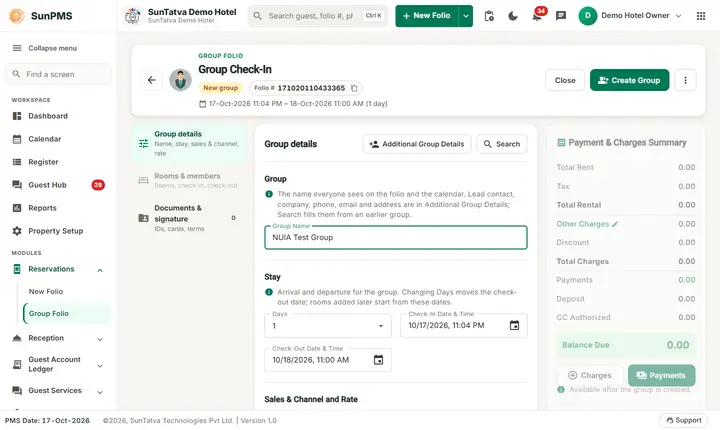Click the New group status tag
Image resolution: width=720 pixels, height=430 pixels.
point(220,88)
